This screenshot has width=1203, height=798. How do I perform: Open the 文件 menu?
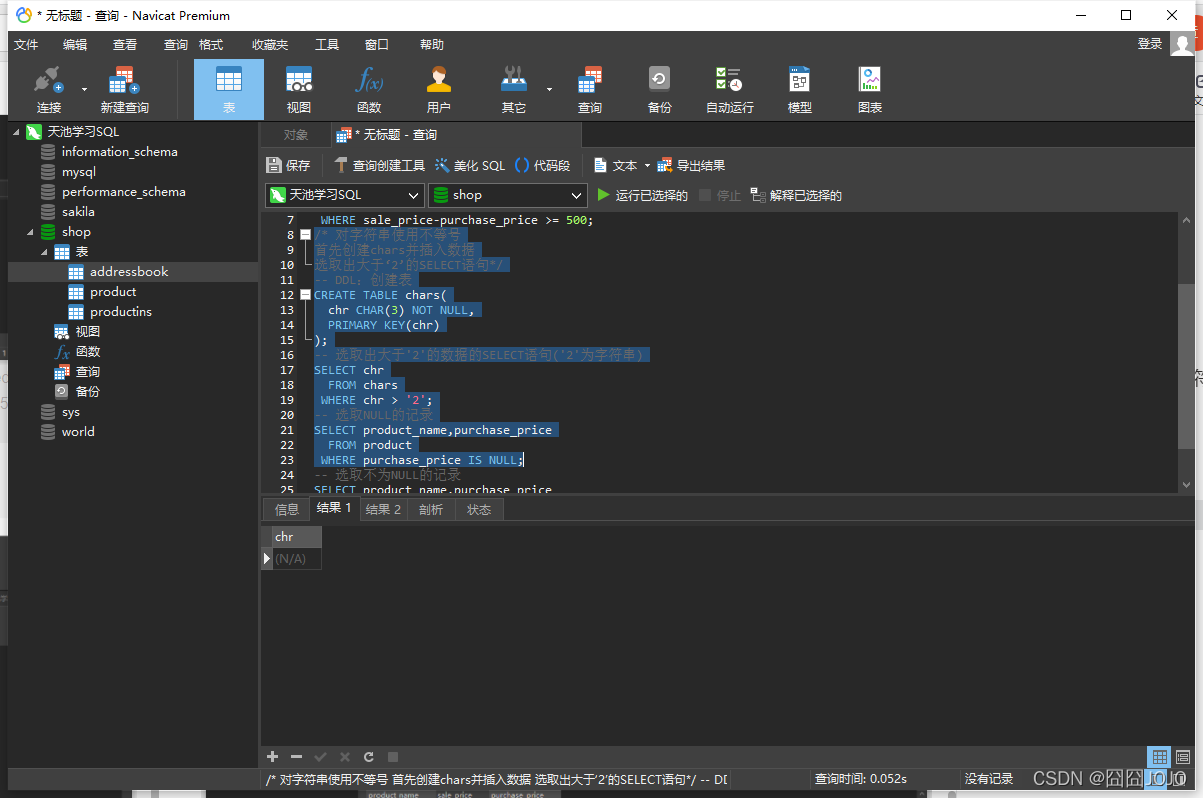coord(26,44)
